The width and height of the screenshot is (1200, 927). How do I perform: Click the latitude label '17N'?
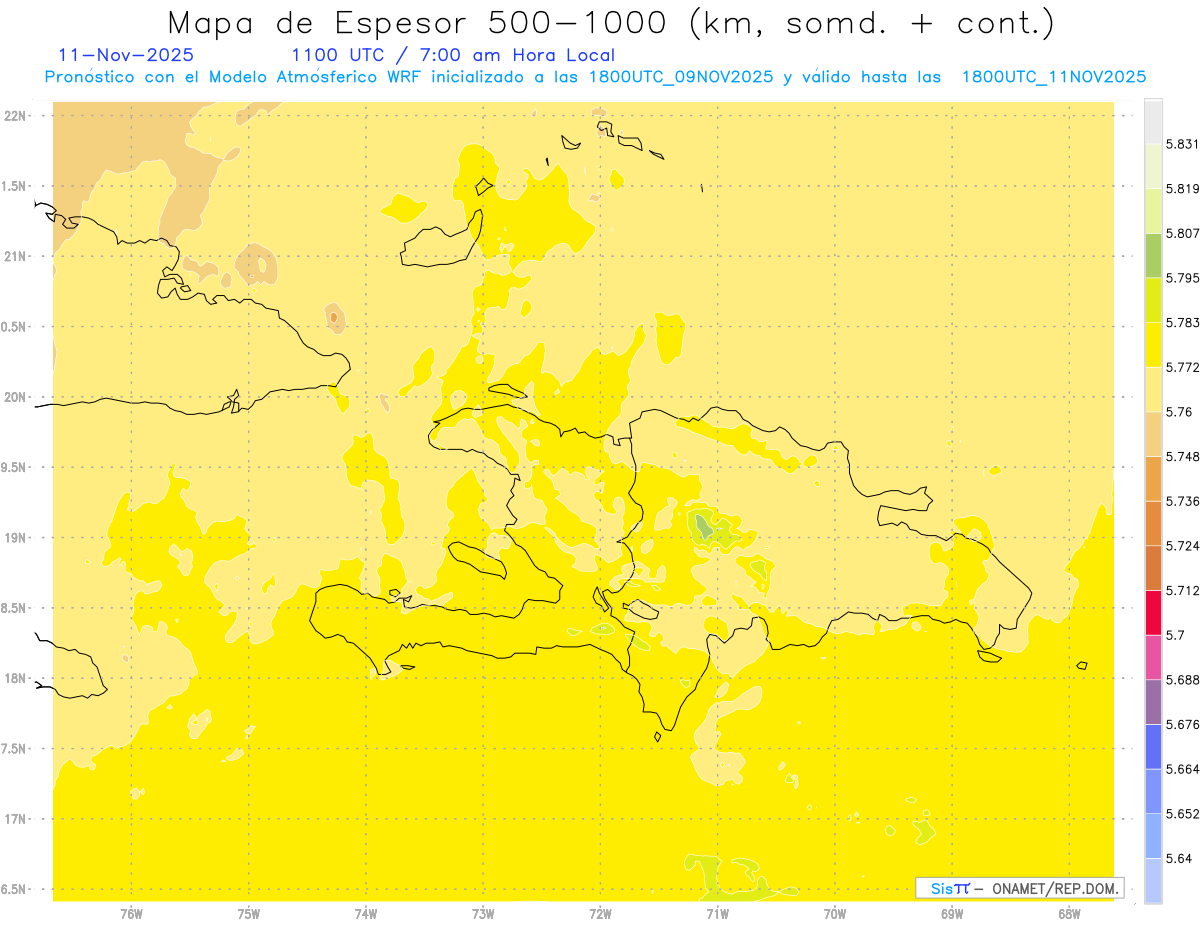pyautogui.click(x=15, y=819)
